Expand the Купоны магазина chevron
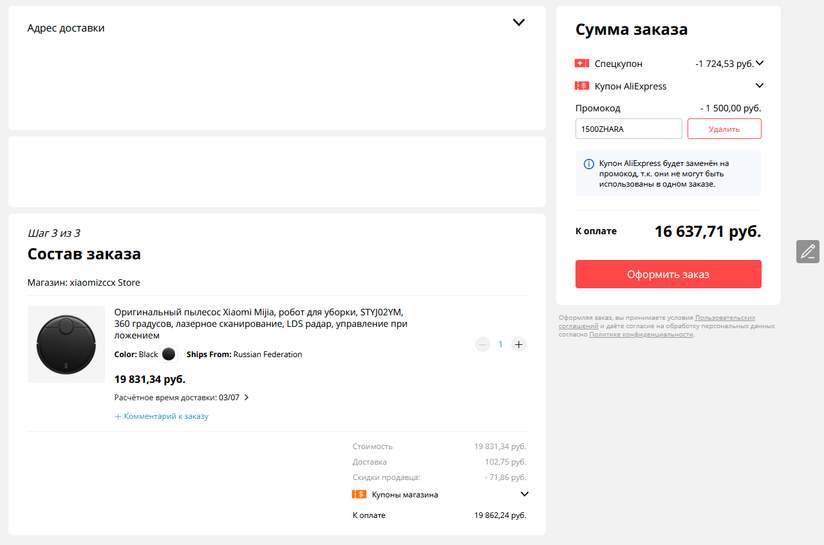 pyautogui.click(x=524, y=494)
